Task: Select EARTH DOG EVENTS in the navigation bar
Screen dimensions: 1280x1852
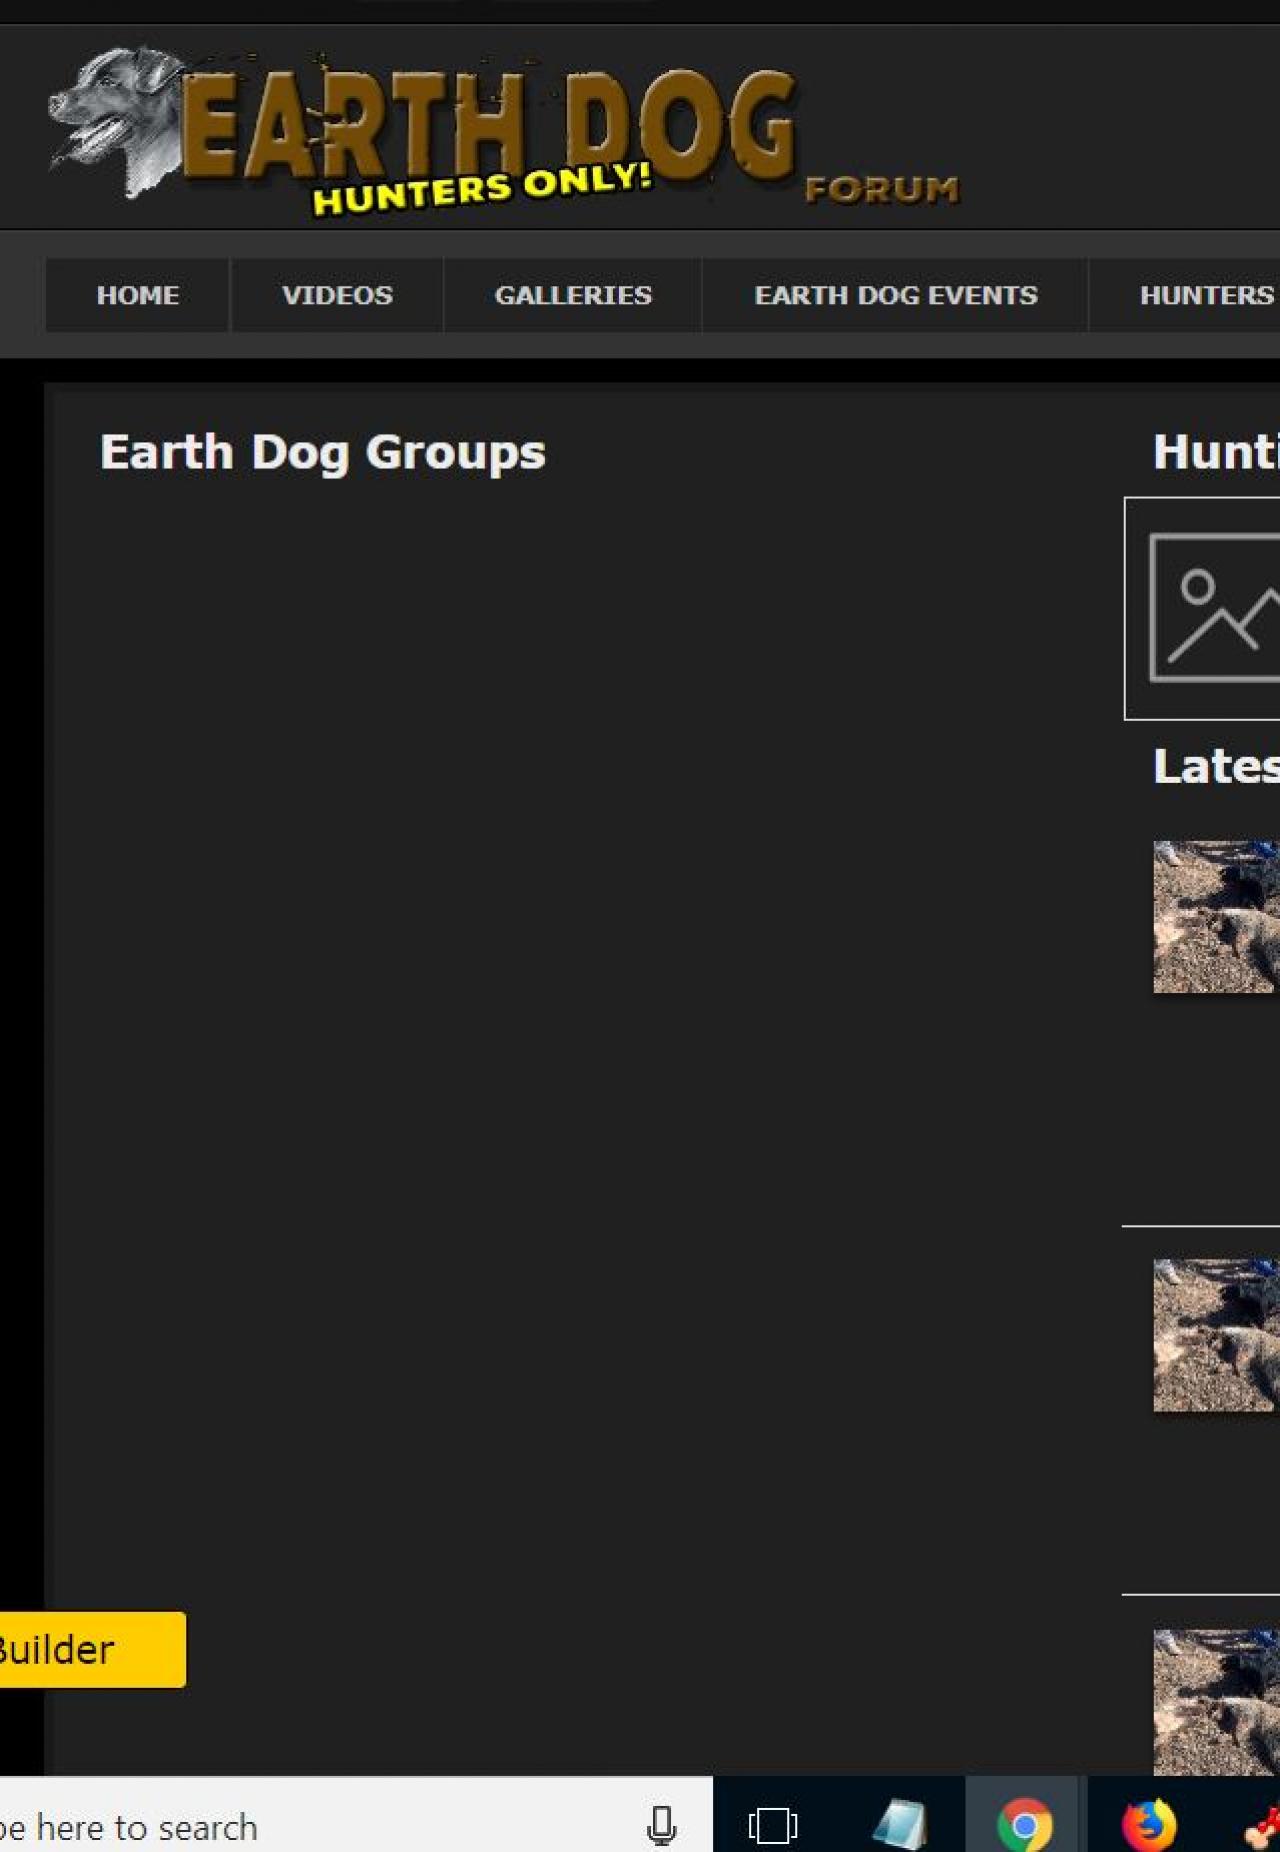Action: (896, 295)
